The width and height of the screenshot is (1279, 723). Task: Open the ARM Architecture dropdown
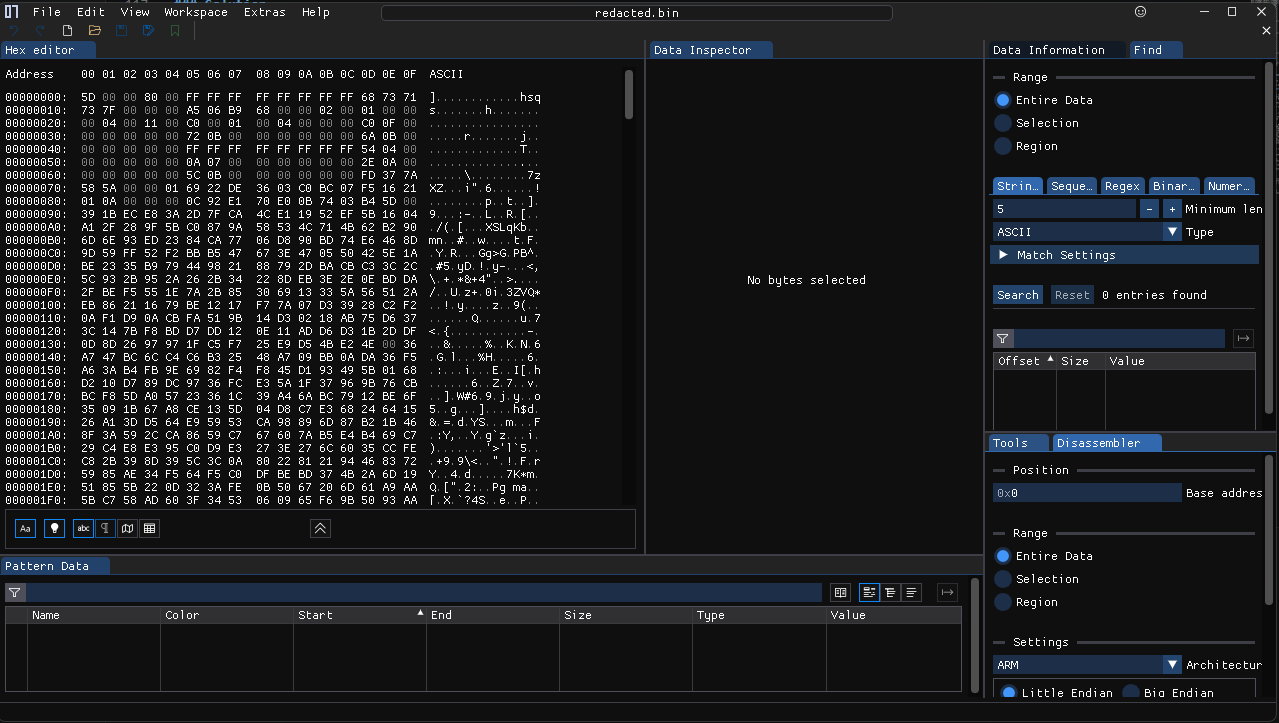[x=1088, y=665]
